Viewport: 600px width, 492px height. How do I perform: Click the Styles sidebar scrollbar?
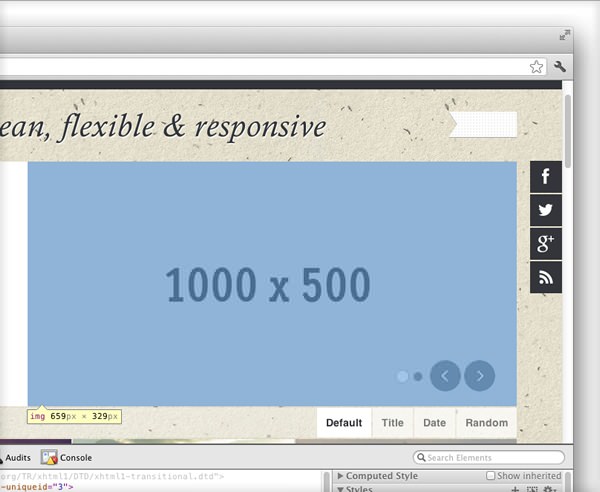point(568,482)
